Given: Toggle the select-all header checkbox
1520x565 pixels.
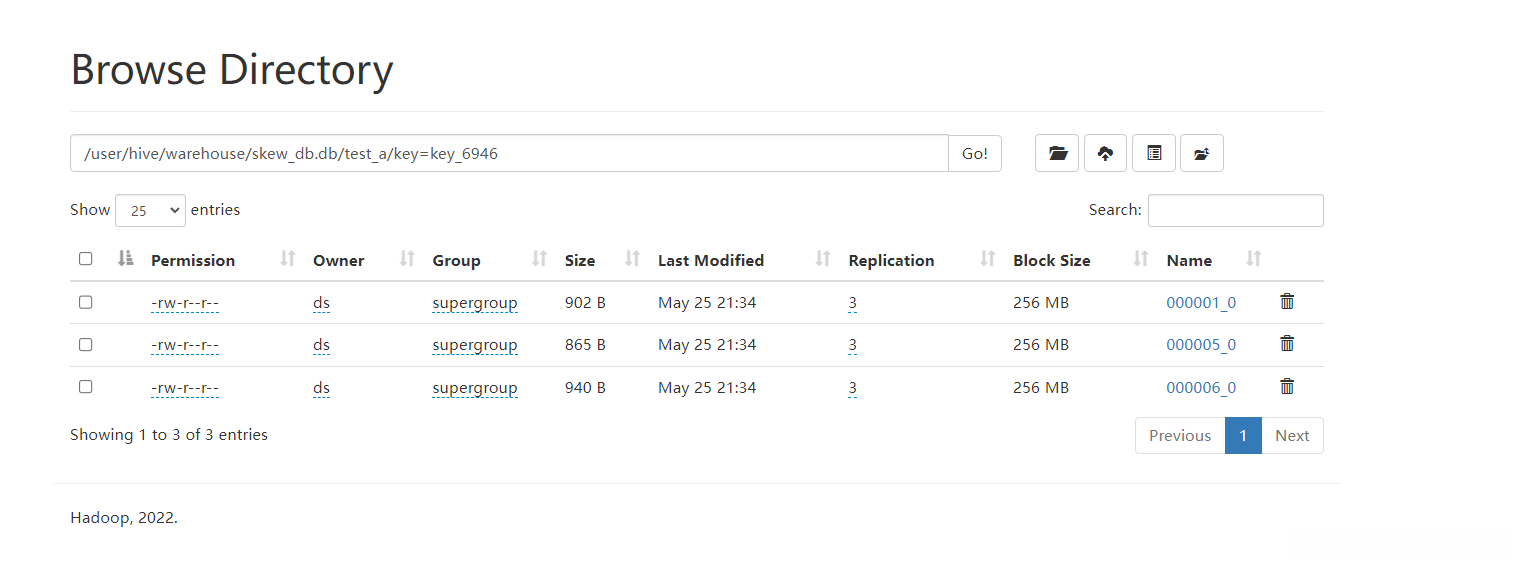Looking at the screenshot, I should click(86, 259).
